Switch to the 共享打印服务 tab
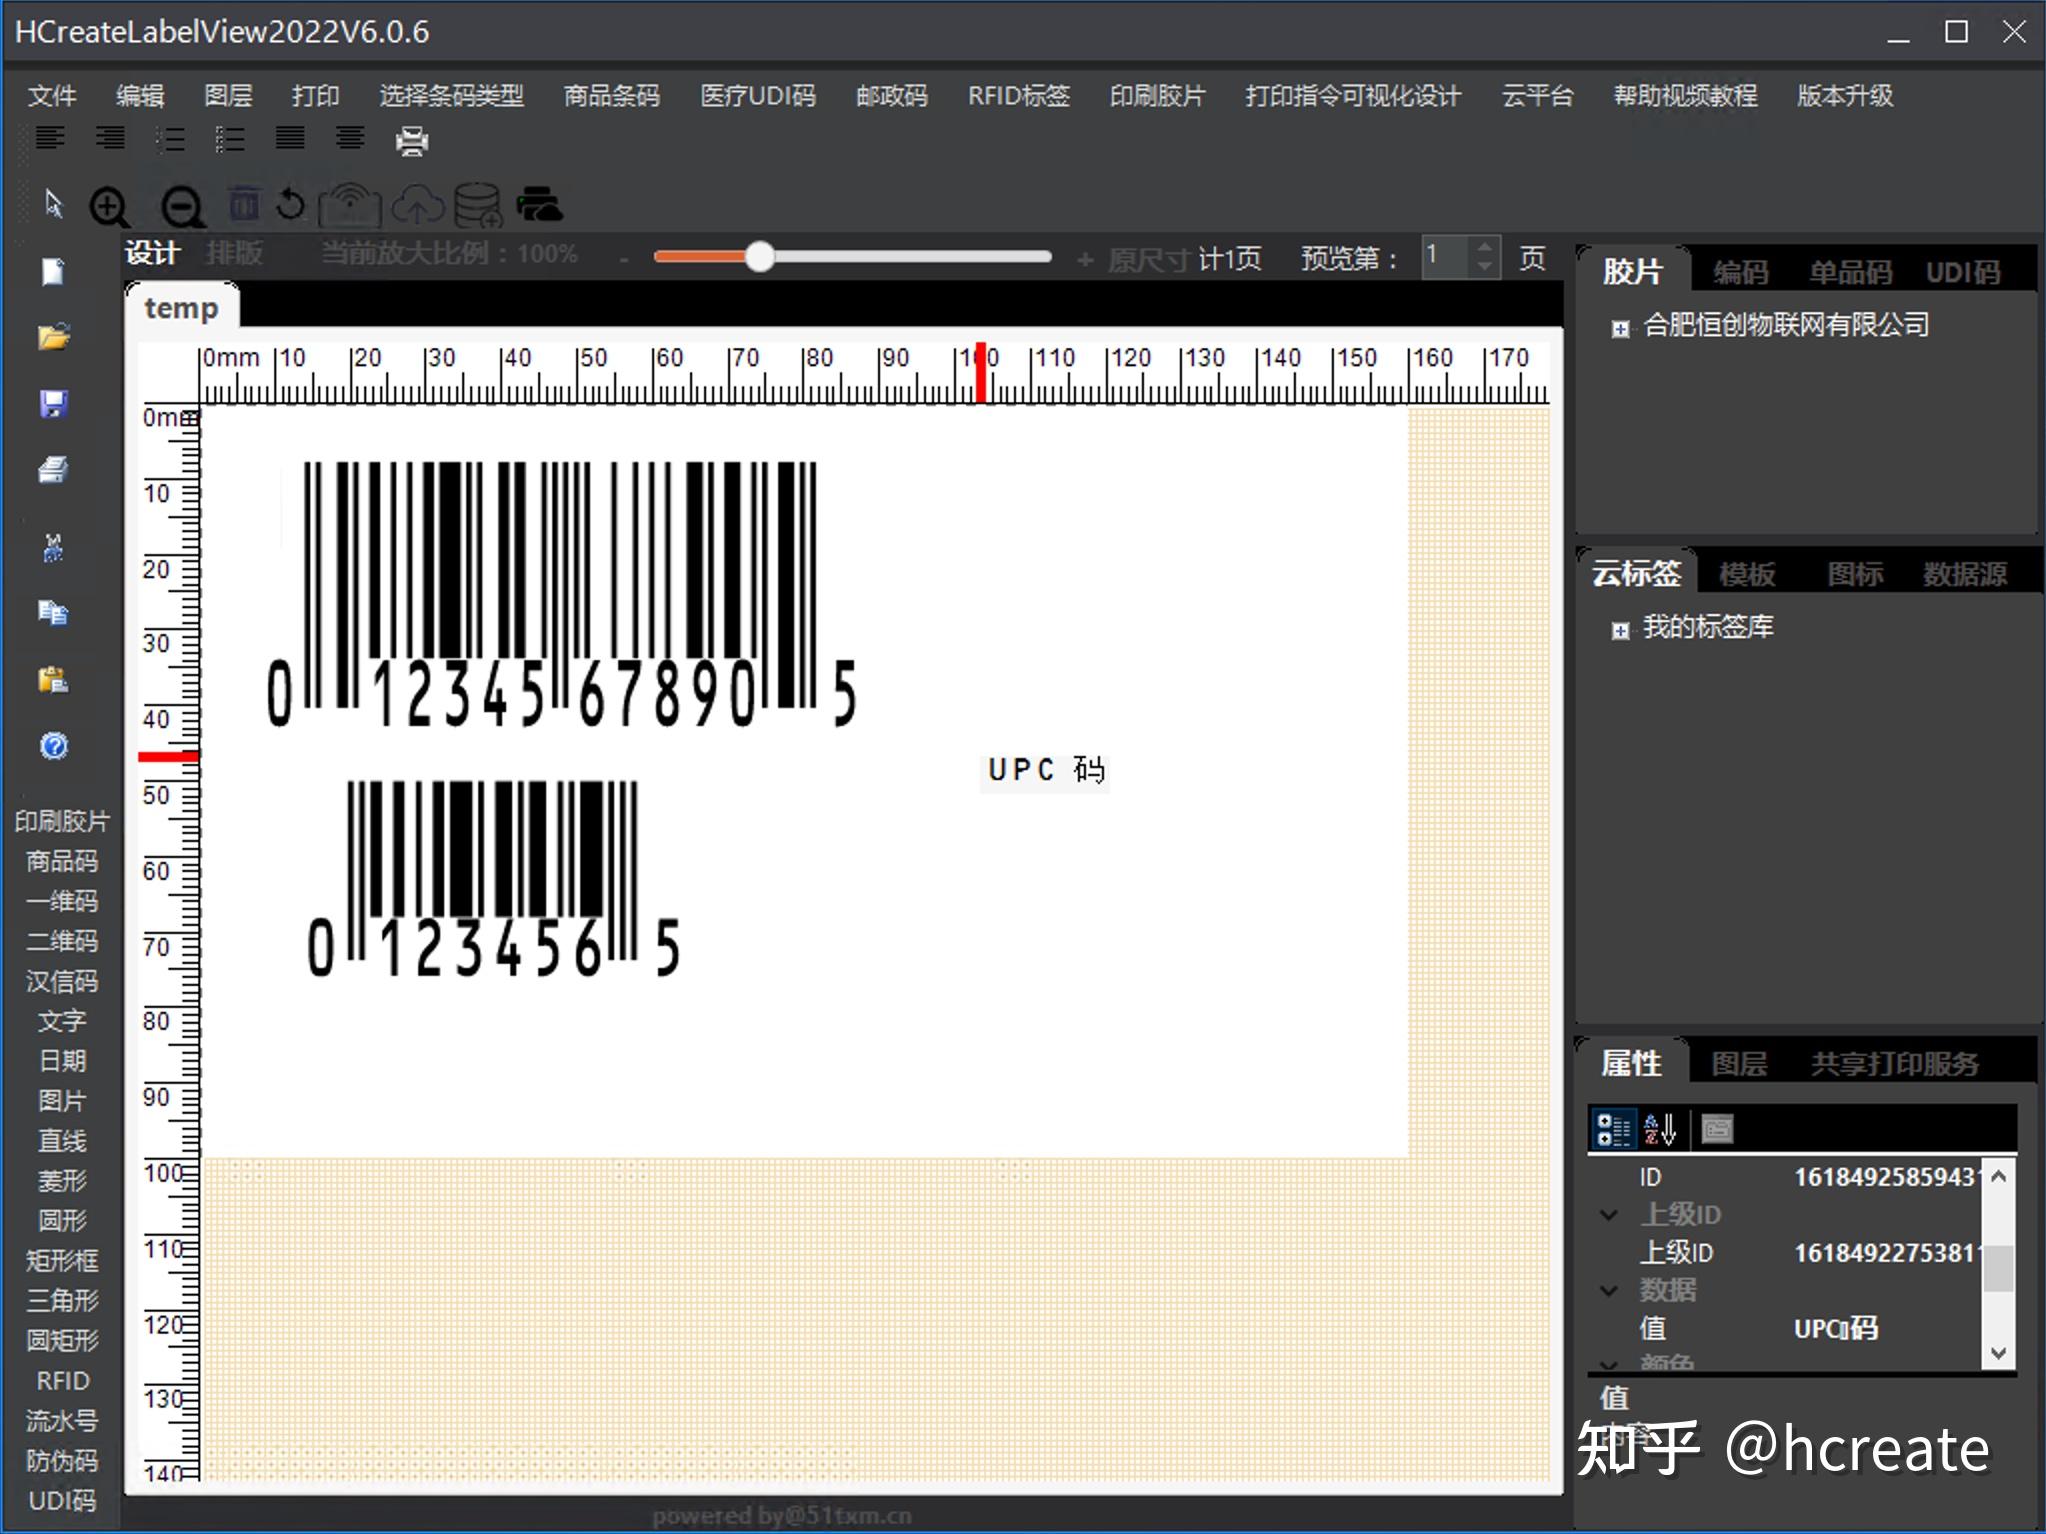Image resolution: width=2046 pixels, height=1534 pixels. pos(1895,1064)
